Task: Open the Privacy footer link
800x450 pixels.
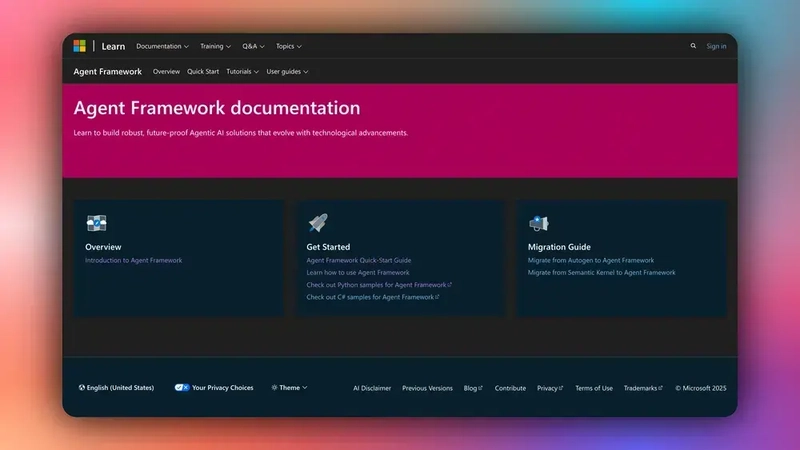Action: (550, 388)
